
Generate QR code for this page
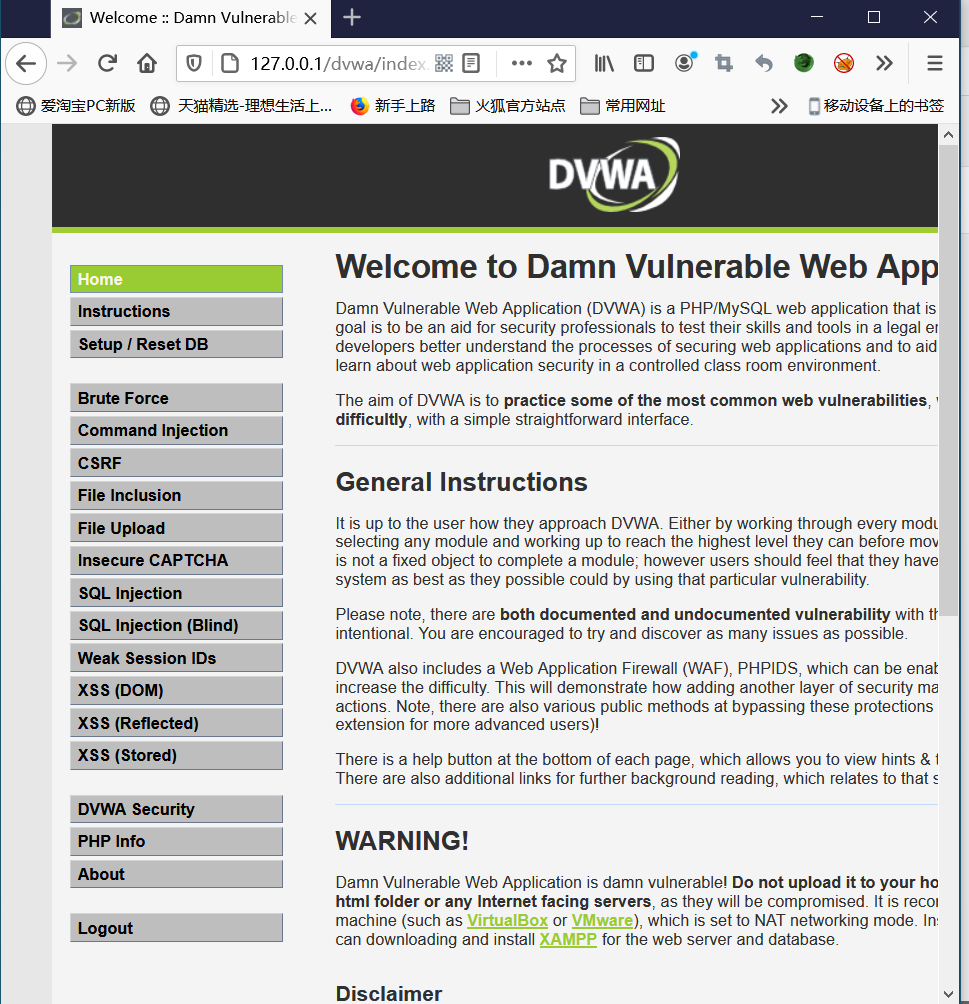444,63
